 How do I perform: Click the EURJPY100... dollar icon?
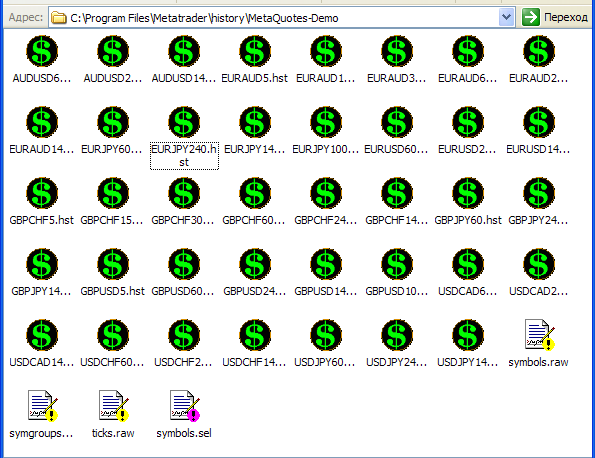point(326,122)
